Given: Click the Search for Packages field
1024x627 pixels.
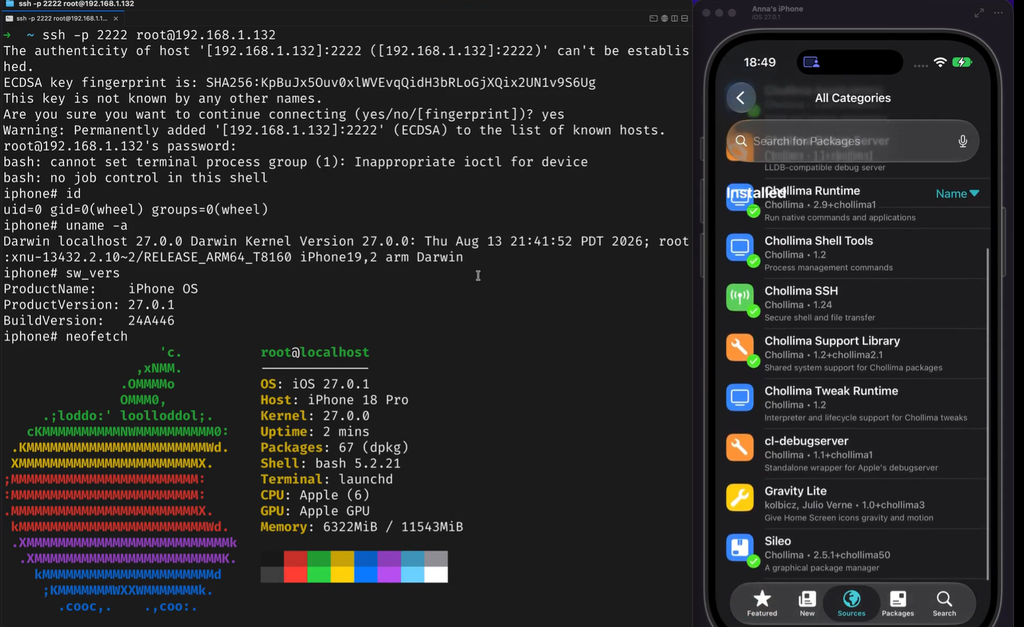Looking at the screenshot, I should pos(853,141).
